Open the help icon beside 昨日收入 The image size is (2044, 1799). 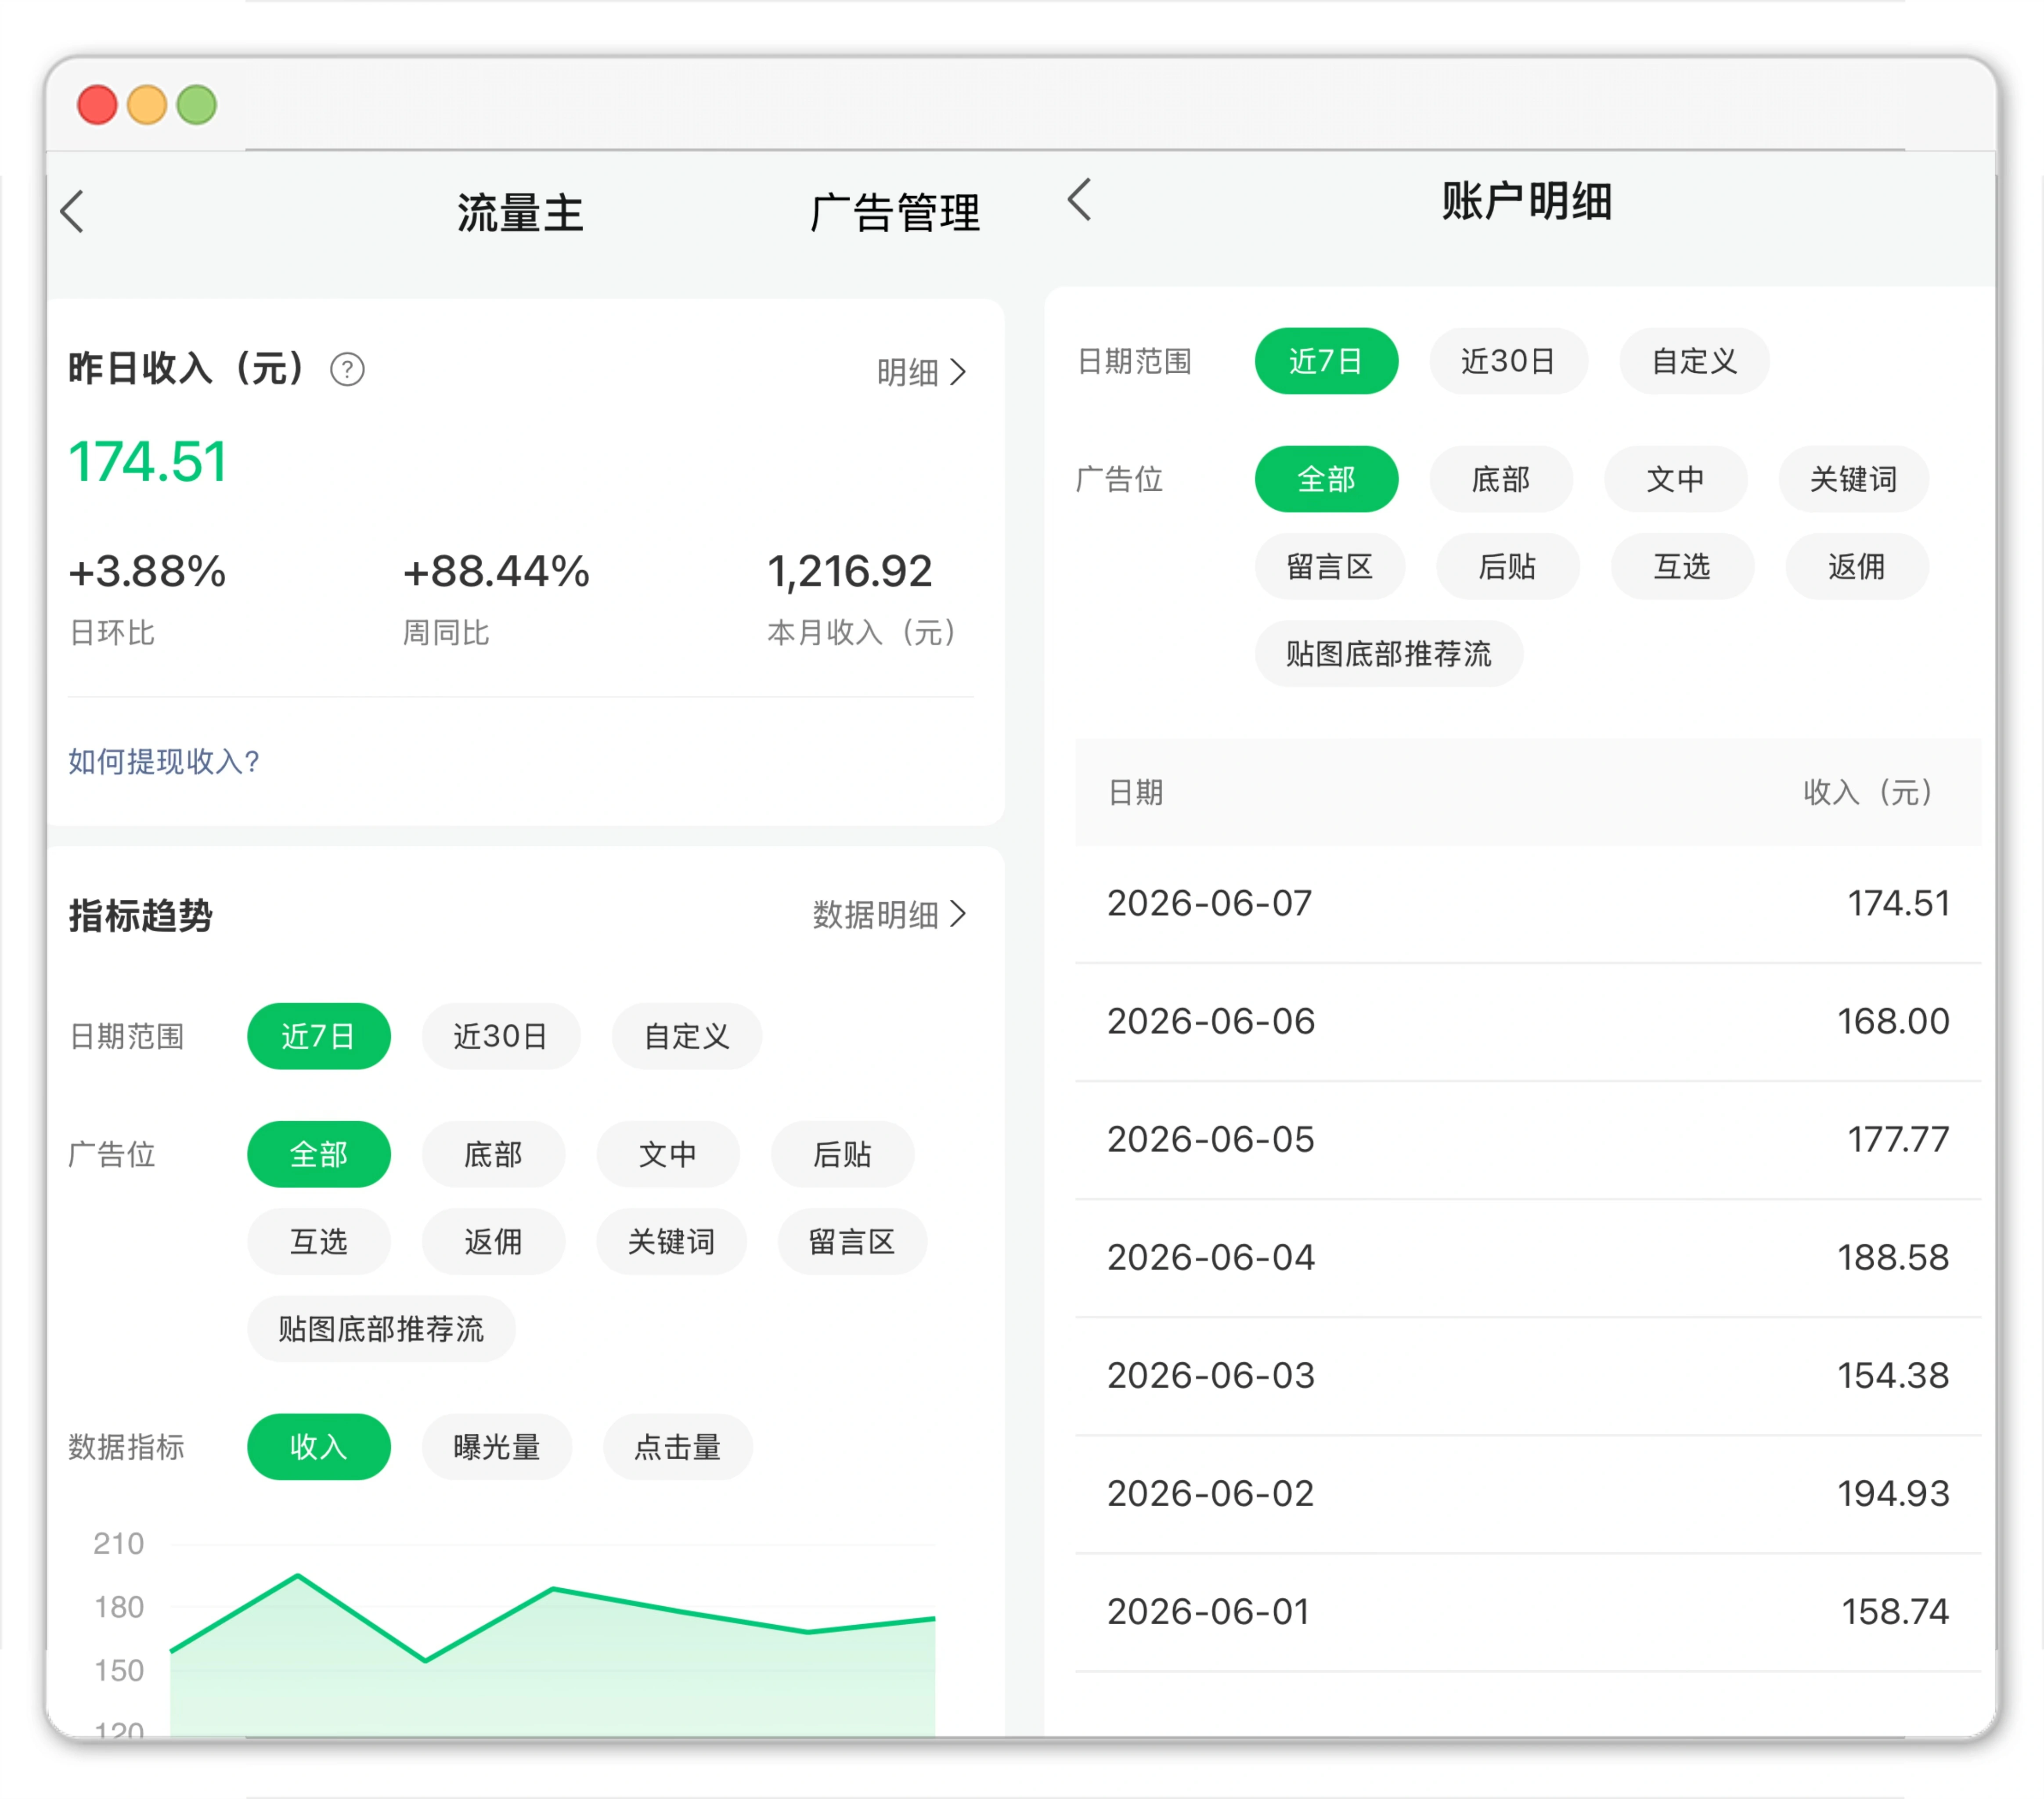coord(347,369)
